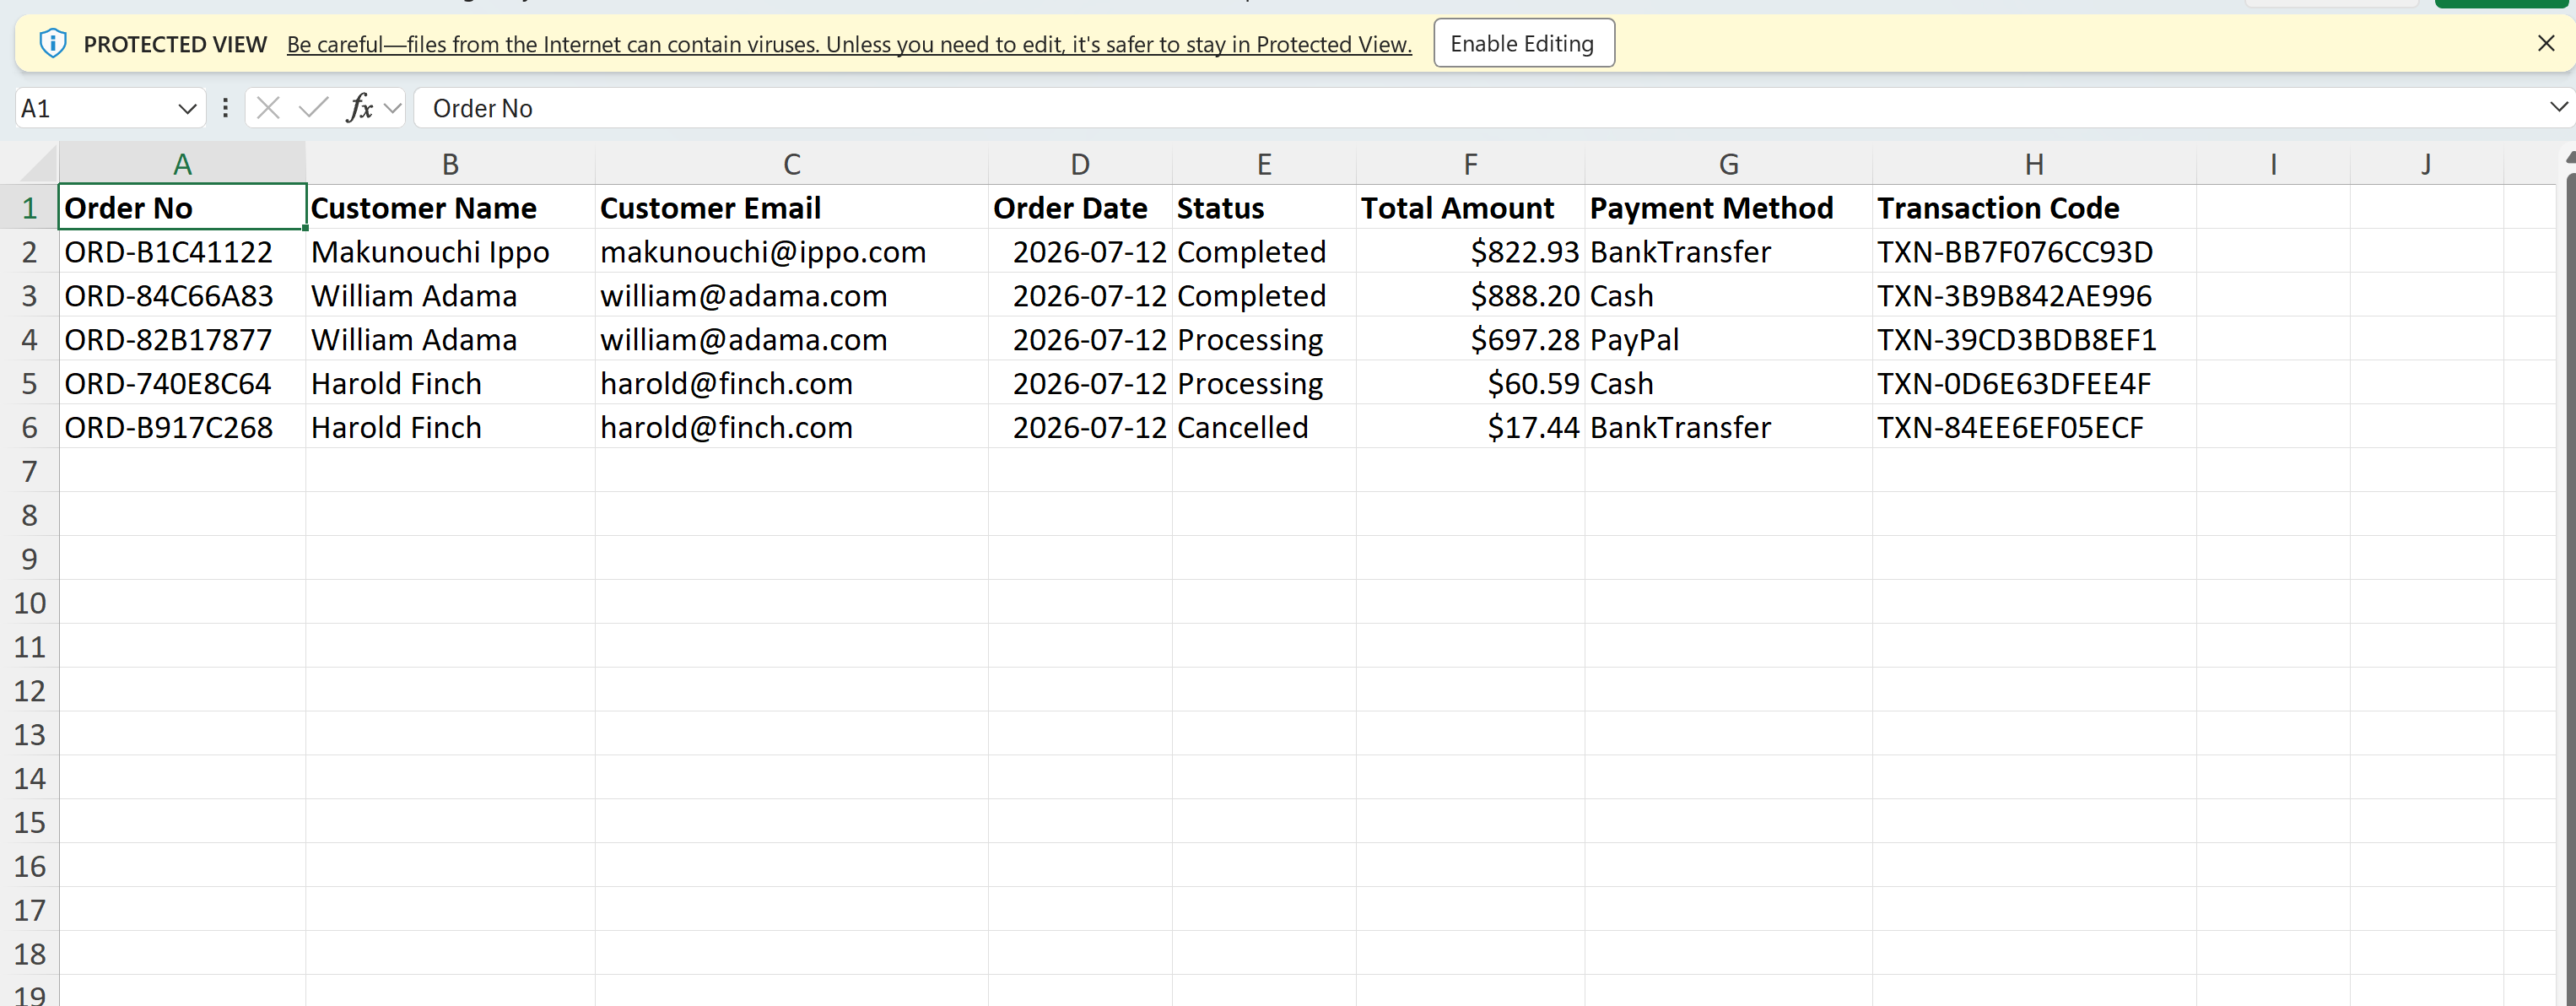Select column G header
Image resolution: width=2576 pixels, height=1006 pixels.
1728,163
